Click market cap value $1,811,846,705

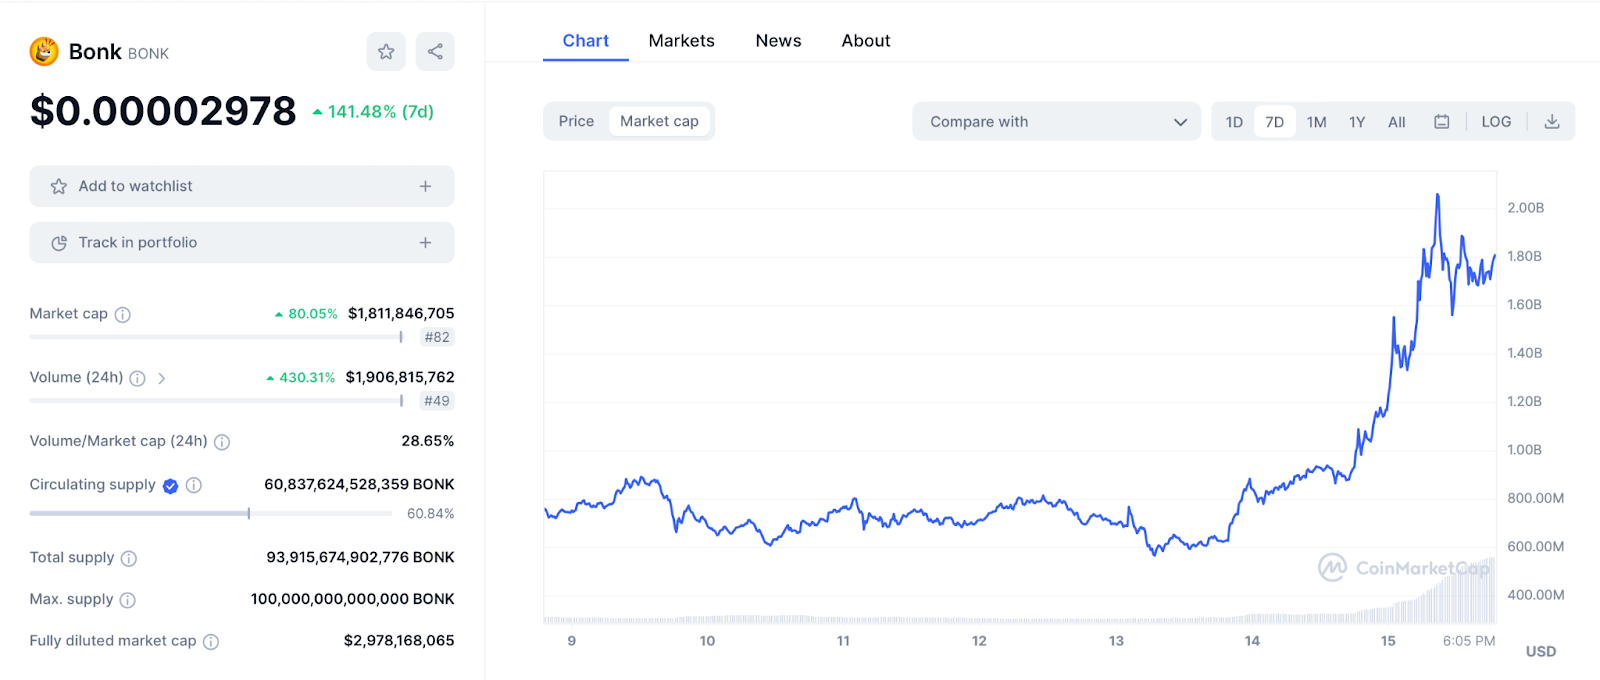(x=401, y=314)
